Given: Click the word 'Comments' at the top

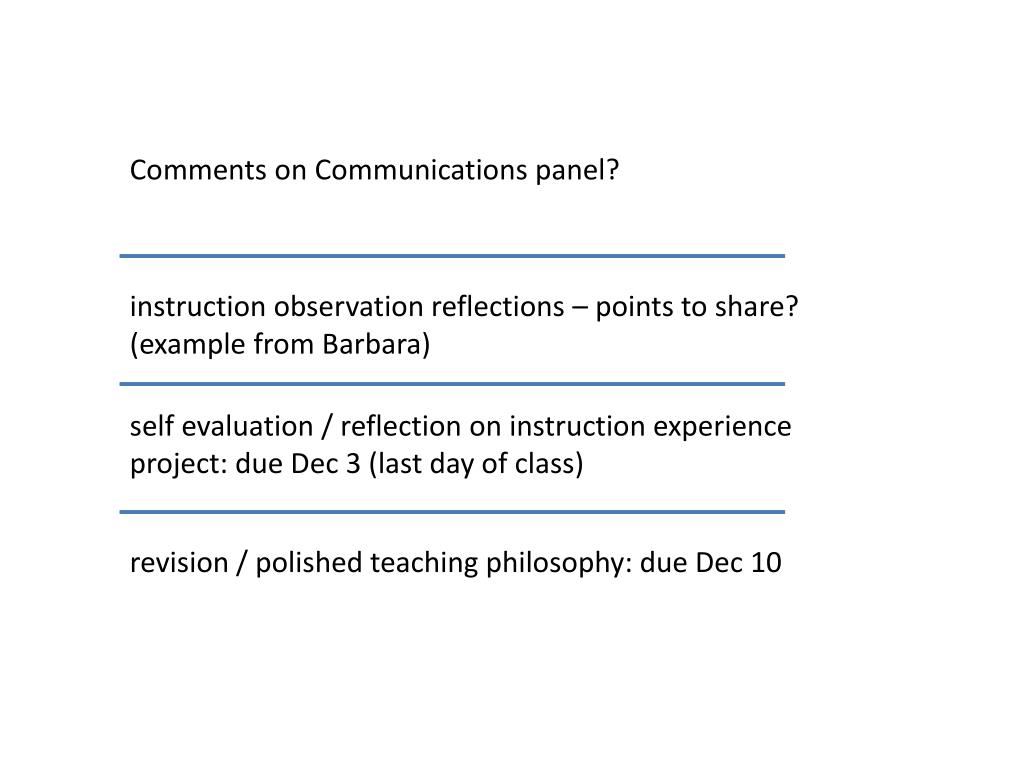Looking at the screenshot, I should pyautogui.click(x=199, y=170).
